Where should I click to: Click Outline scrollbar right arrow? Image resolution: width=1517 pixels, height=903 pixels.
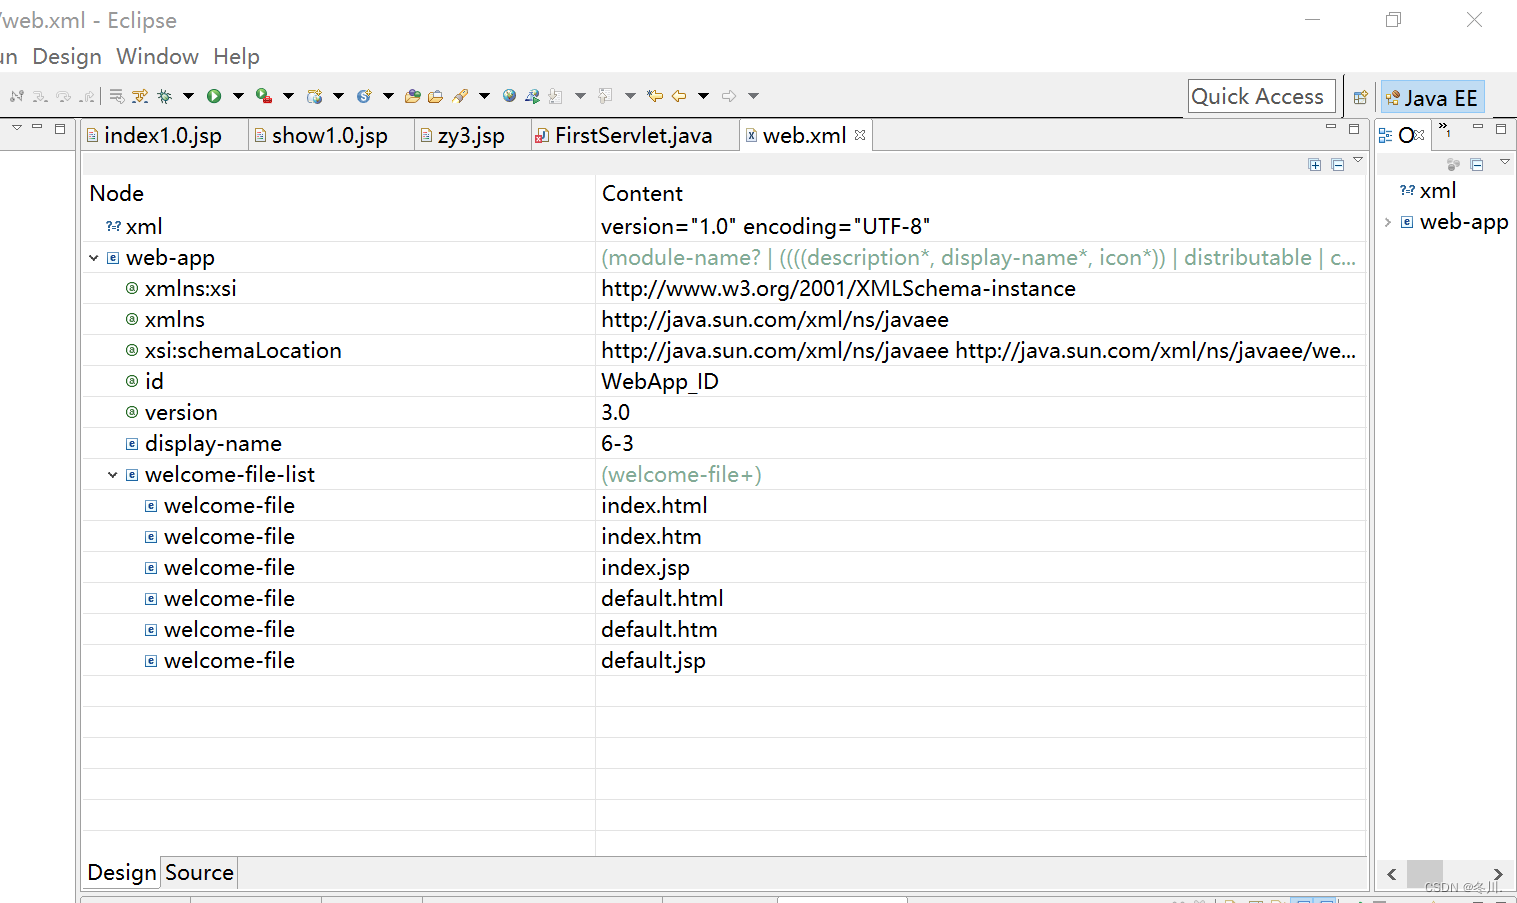(x=1497, y=874)
